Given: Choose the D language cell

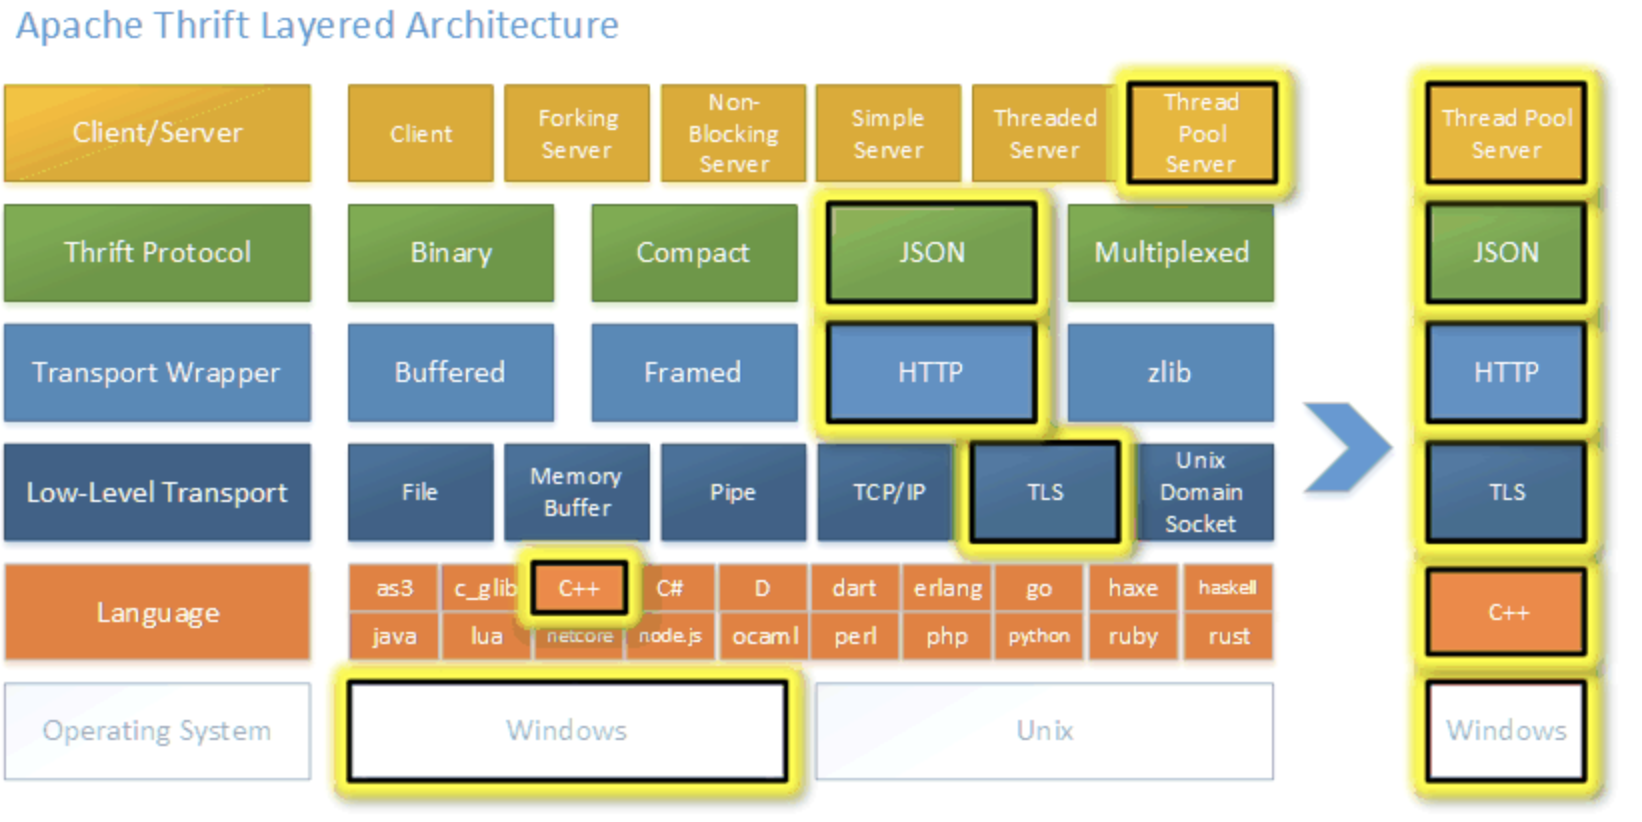Looking at the screenshot, I should pyautogui.click(x=763, y=588).
